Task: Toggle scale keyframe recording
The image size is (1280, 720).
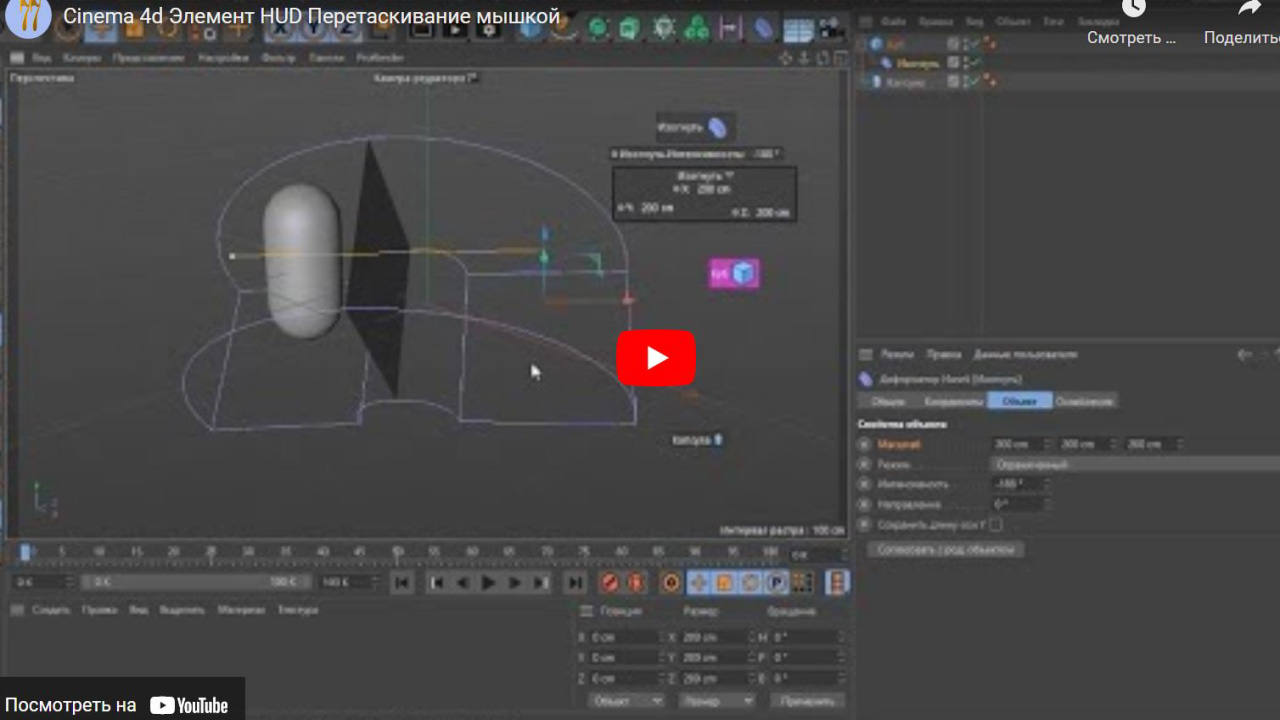Action: tap(725, 582)
